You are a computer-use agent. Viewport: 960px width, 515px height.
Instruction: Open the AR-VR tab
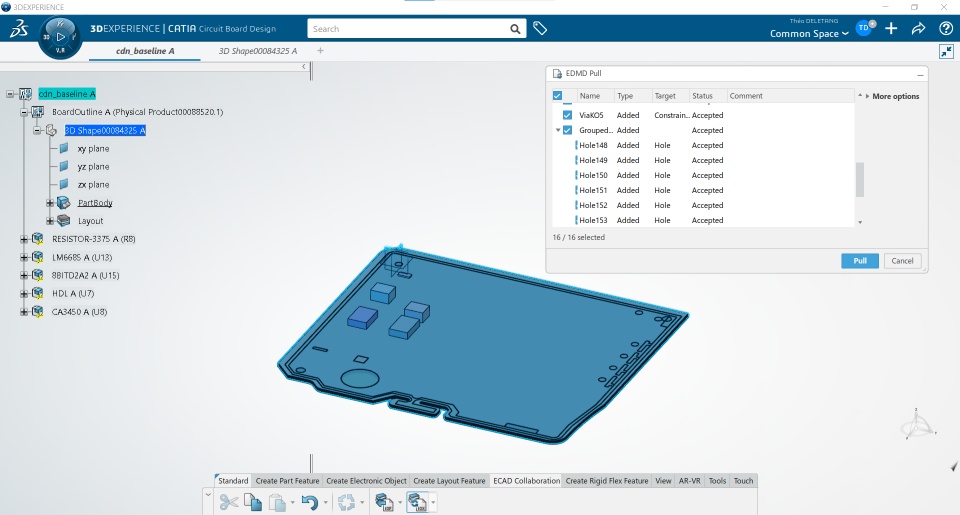click(689, 481)
